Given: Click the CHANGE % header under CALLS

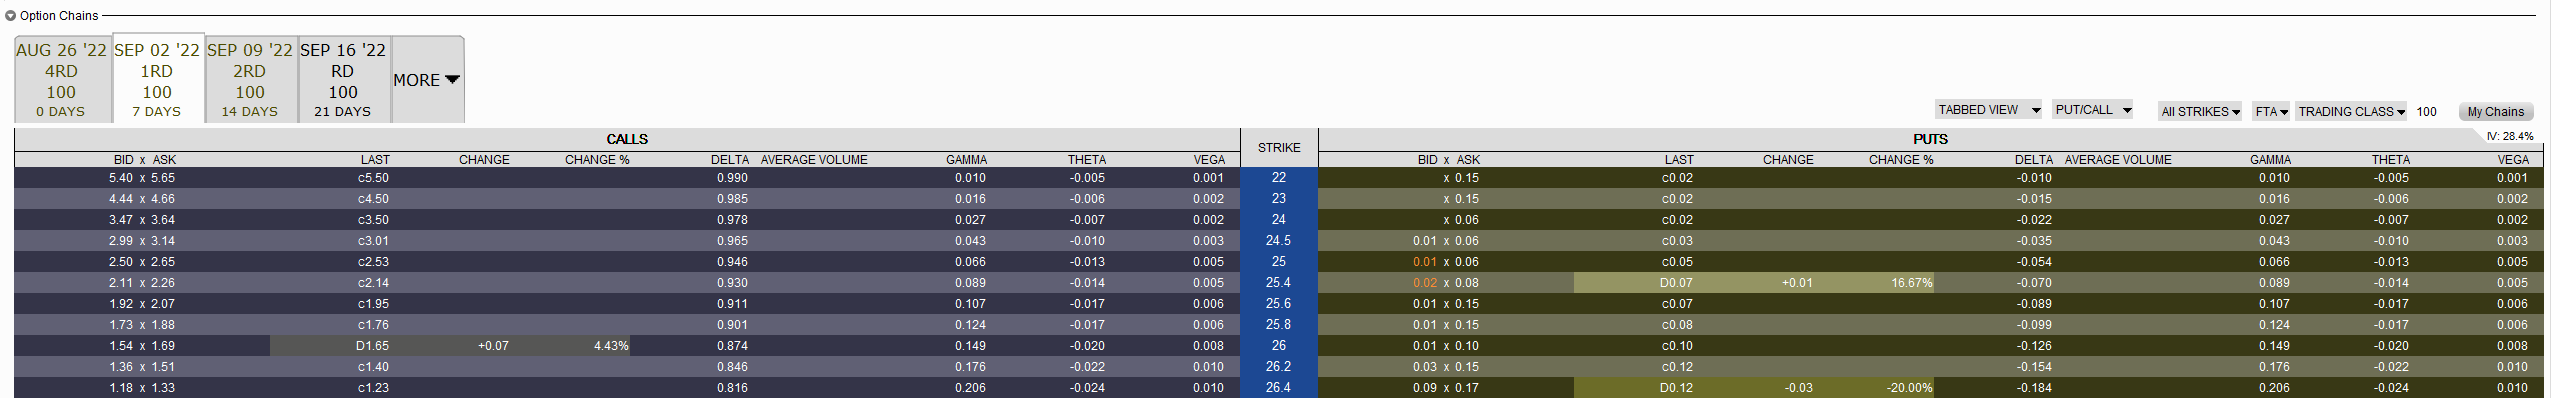Looking at the screenshot, I should tap(597, 160).
